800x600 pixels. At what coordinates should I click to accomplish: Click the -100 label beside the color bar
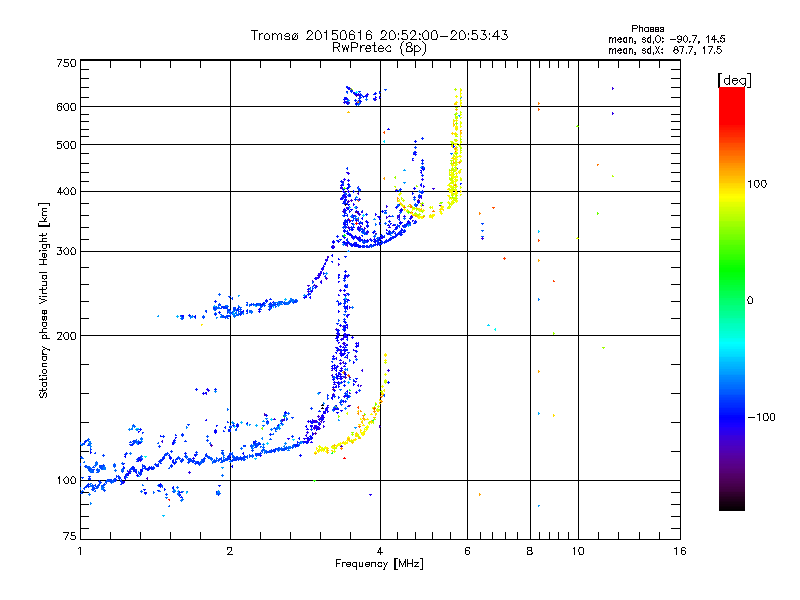[x=761, y=417]
